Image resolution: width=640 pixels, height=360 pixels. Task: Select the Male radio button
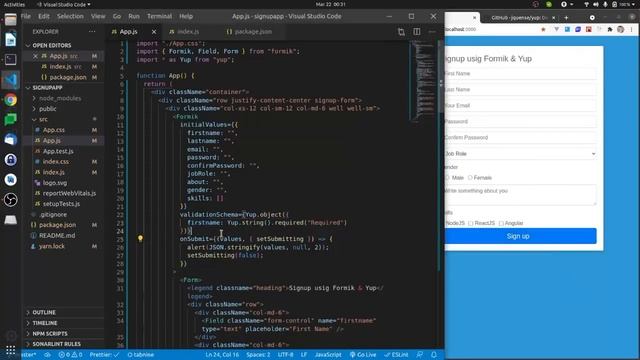pyautogui.click(x=447, y=178)
